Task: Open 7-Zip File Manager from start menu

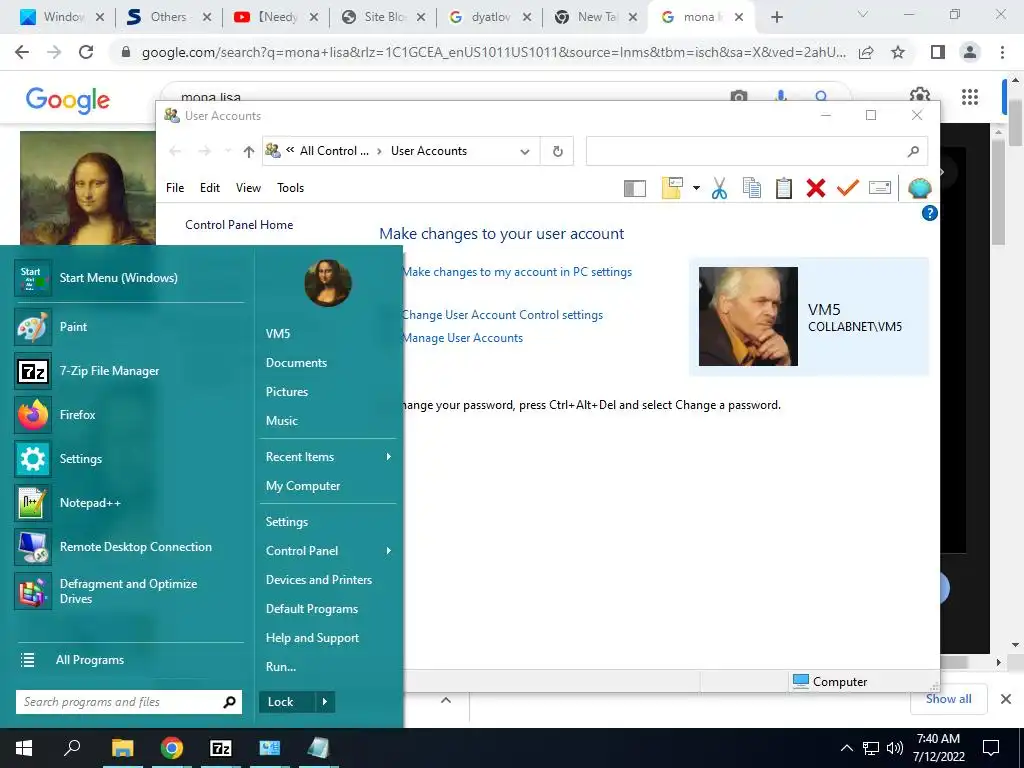Action: (x=129, y=371)
